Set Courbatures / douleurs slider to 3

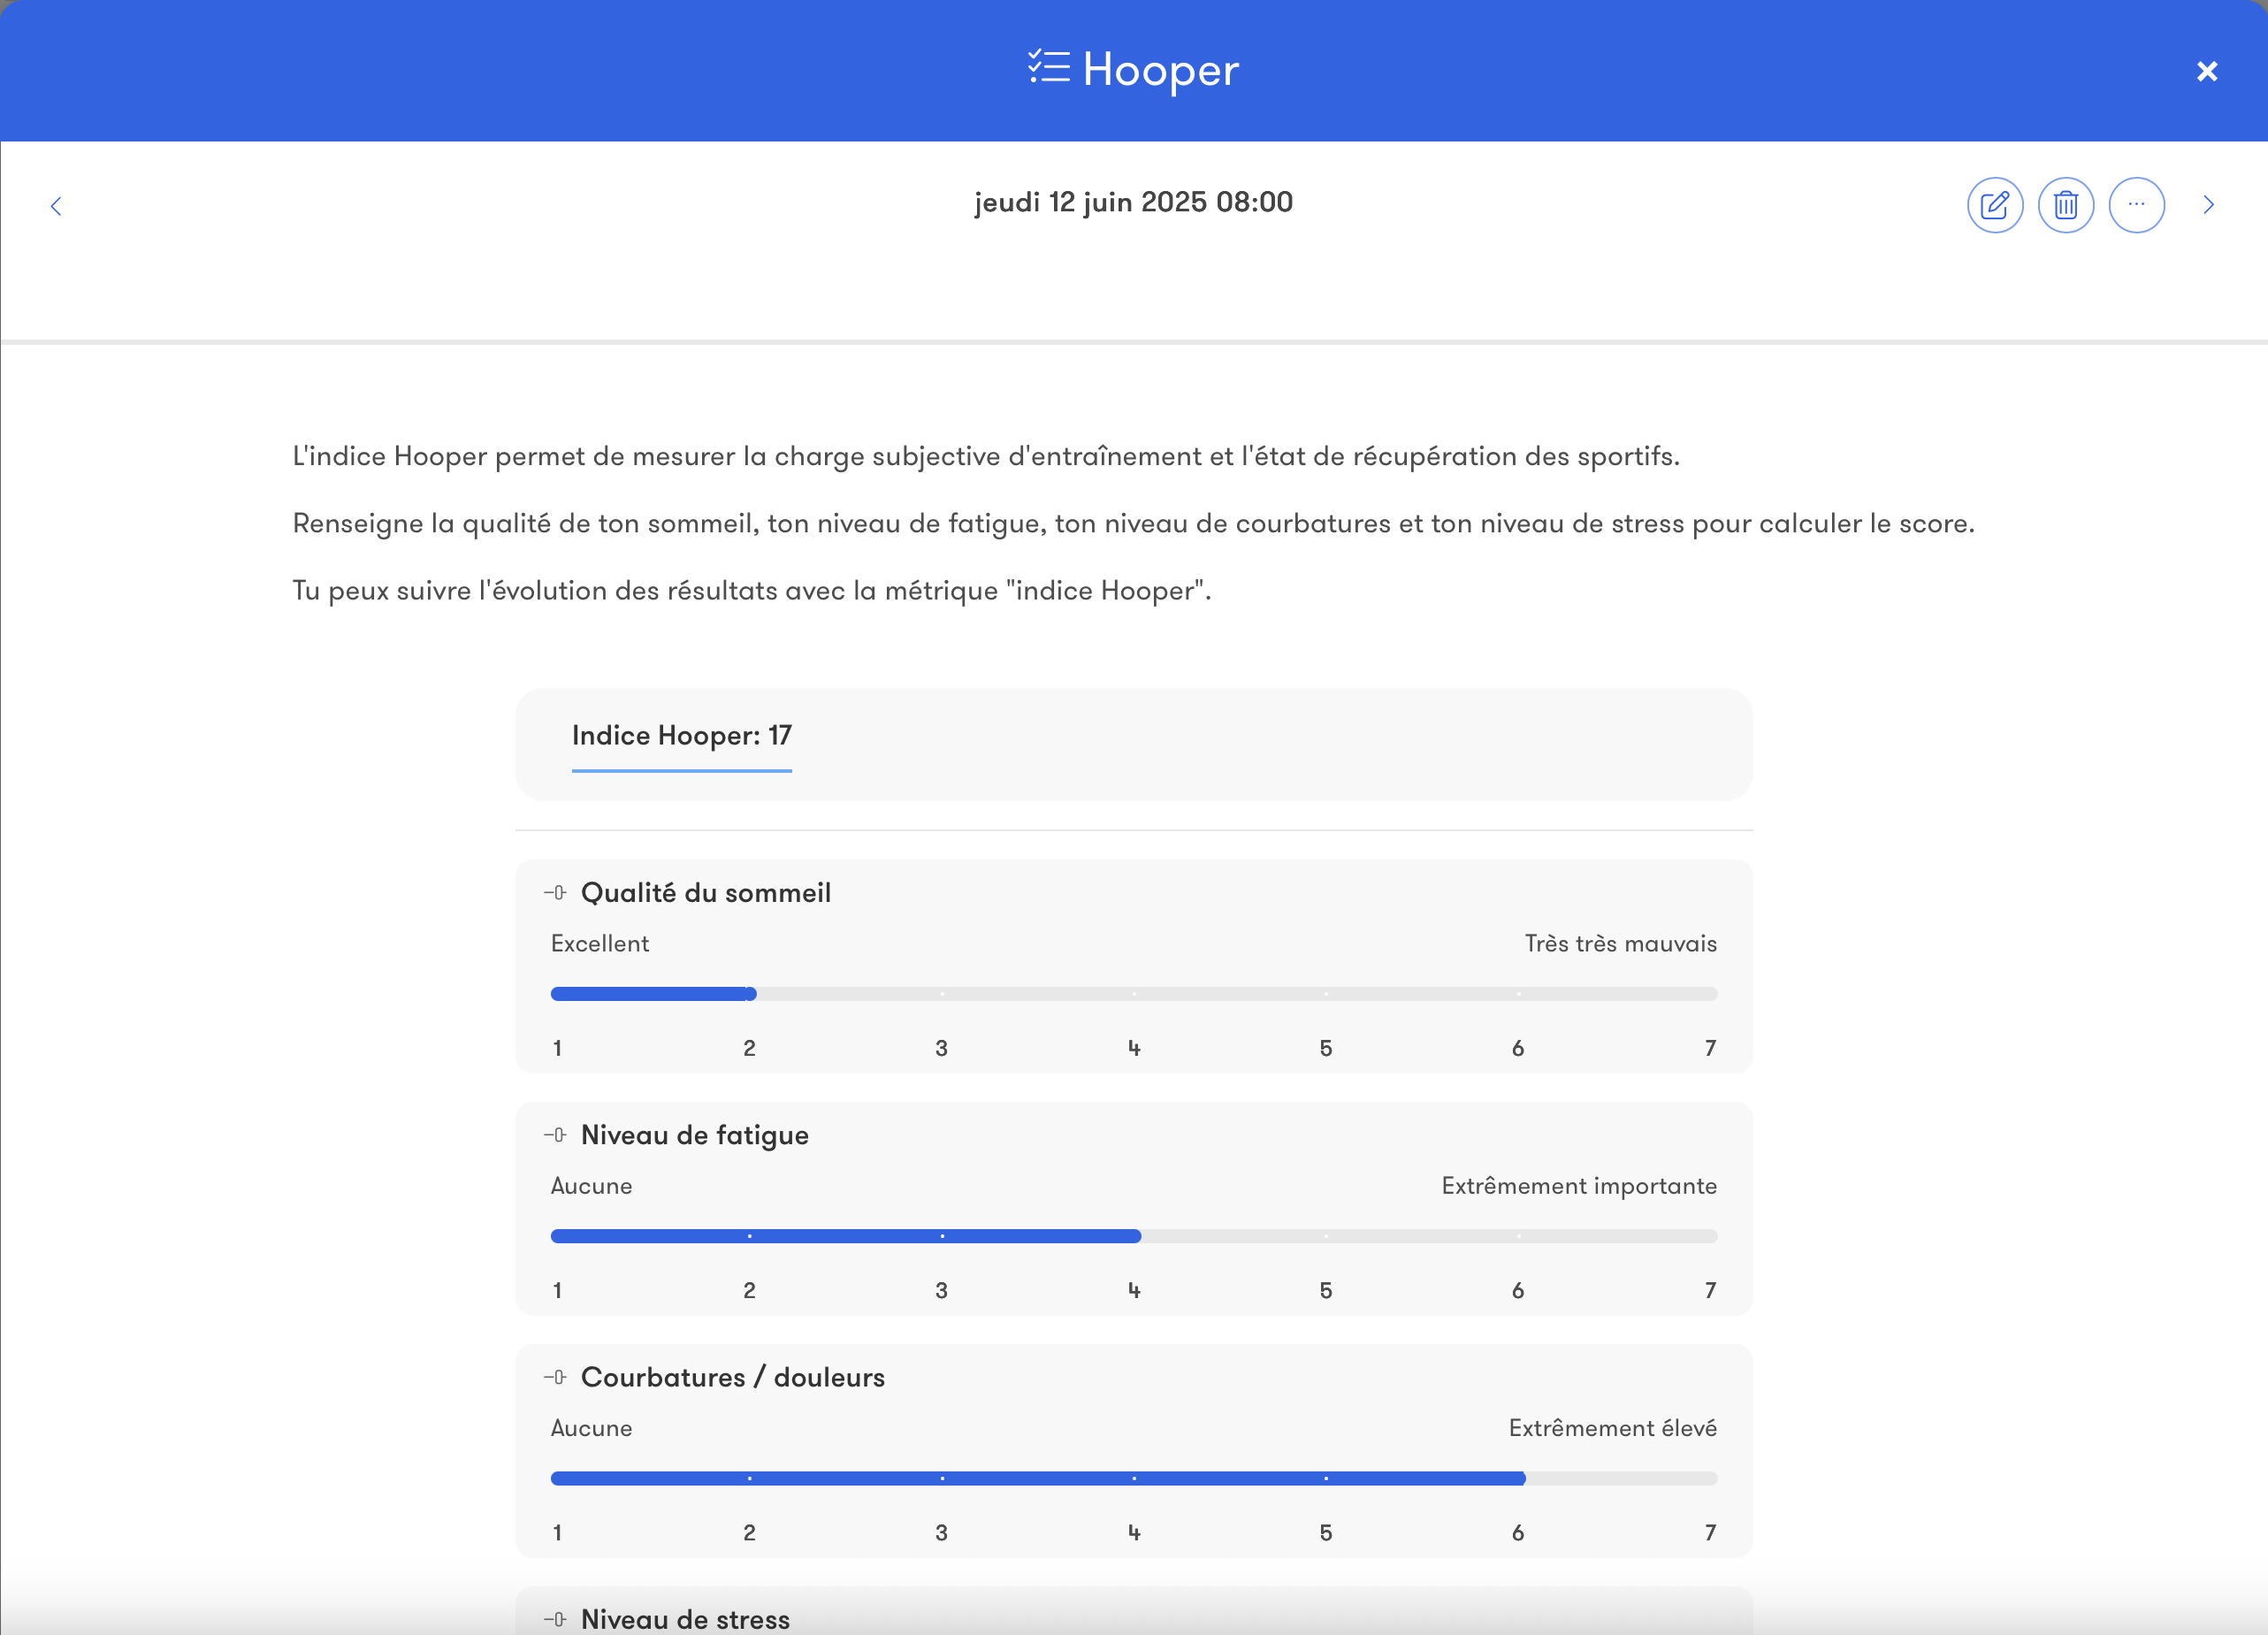pyautogui.click(x=941, y=1478)
